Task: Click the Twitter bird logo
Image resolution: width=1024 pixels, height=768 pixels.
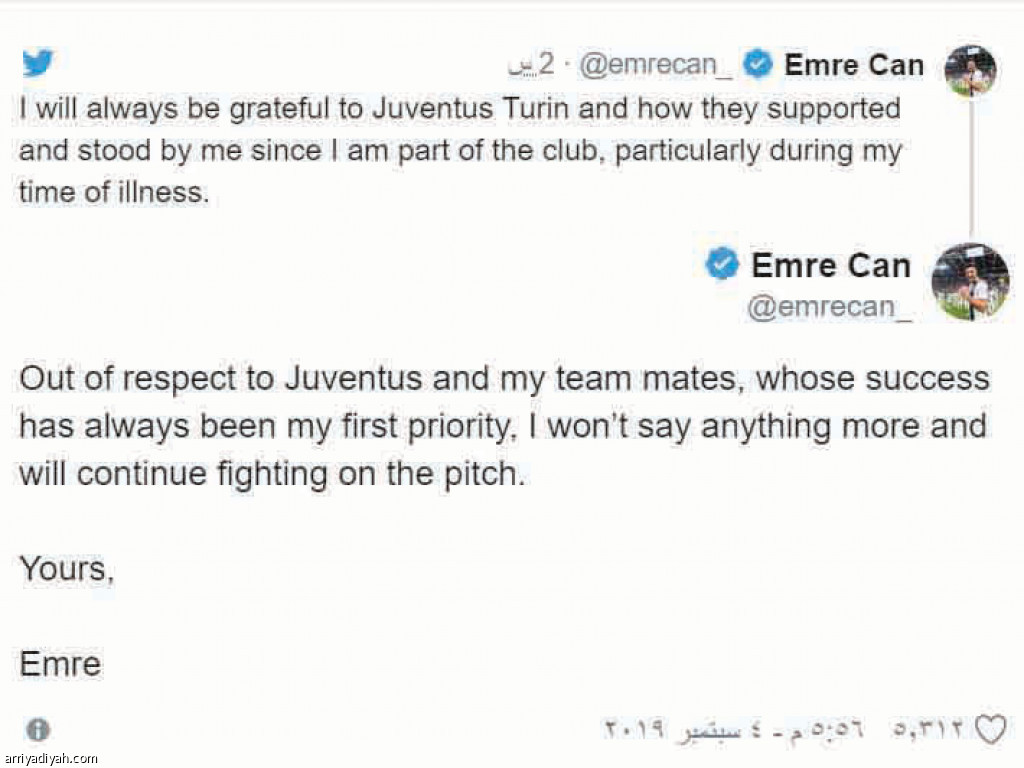Action: click(x=38, y=64)
